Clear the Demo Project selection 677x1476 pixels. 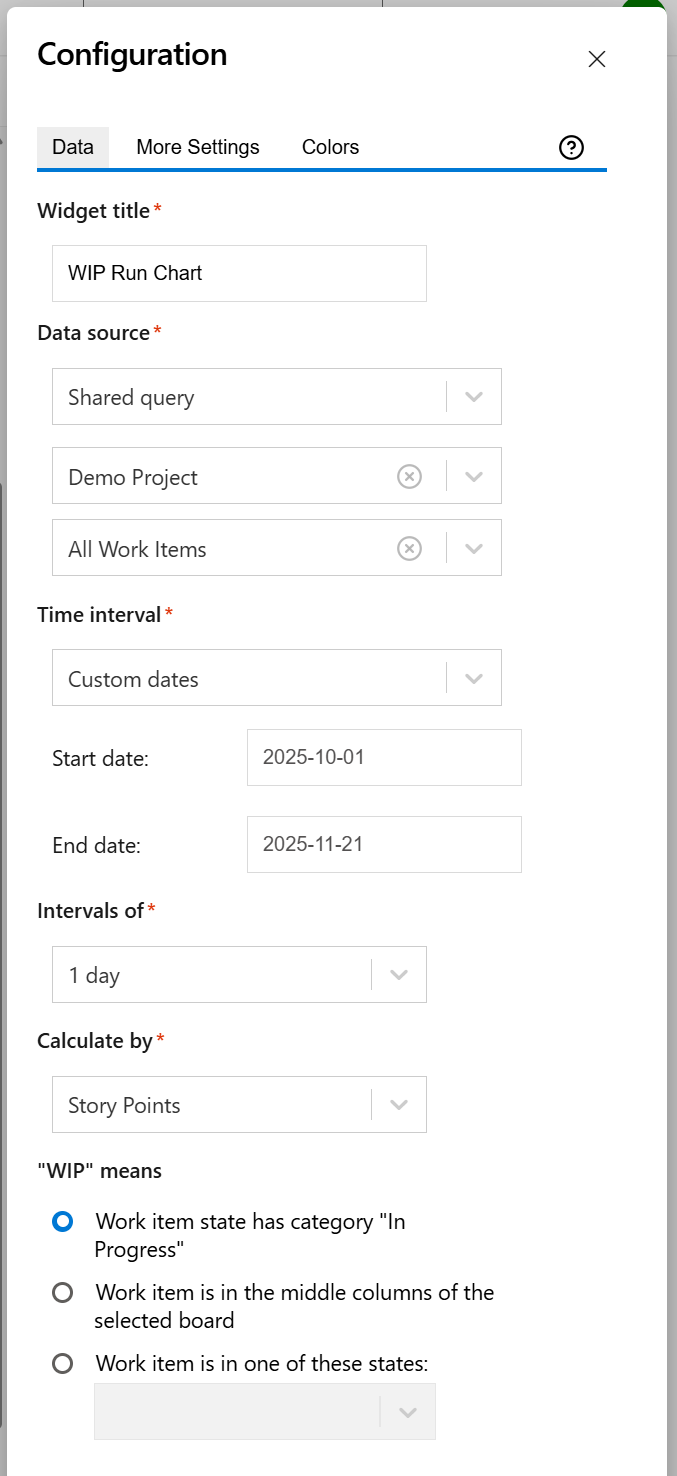pyautogui.click(x=409, y=476)
